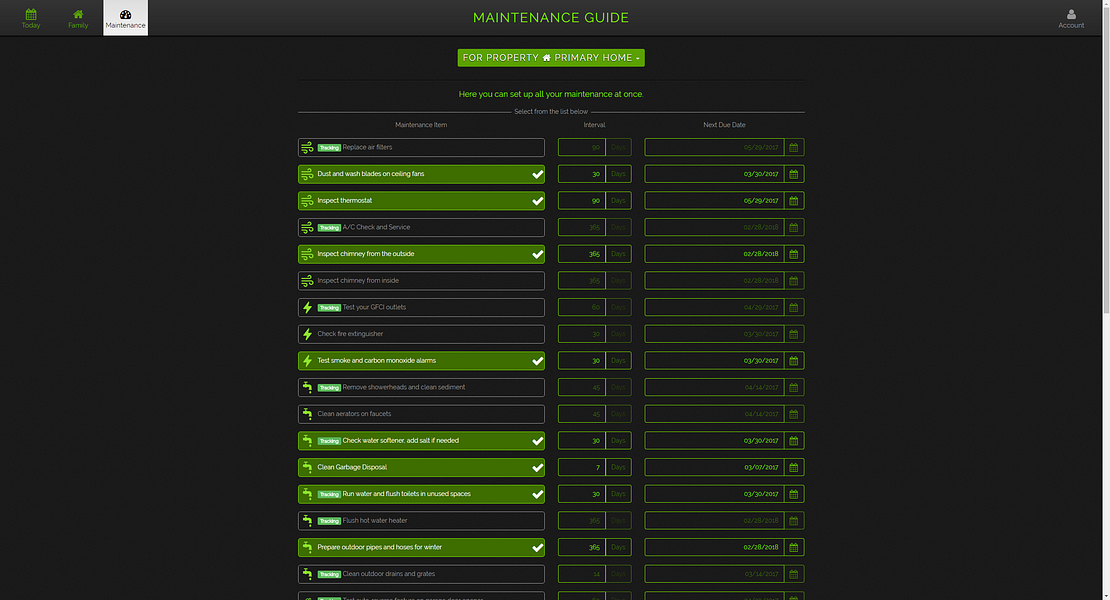This screenshot has height=600, width=1110.
Task: Open calendar picker for Replace air filters date
Action: click(794, 147)
